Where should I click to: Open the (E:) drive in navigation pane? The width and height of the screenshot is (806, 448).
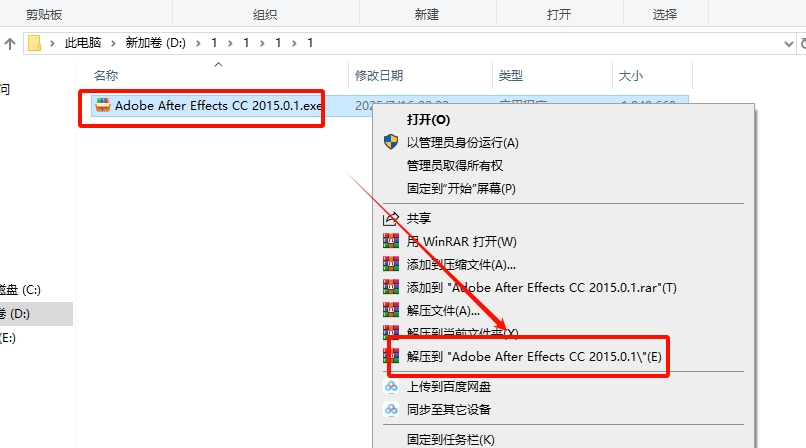(8, 338)
